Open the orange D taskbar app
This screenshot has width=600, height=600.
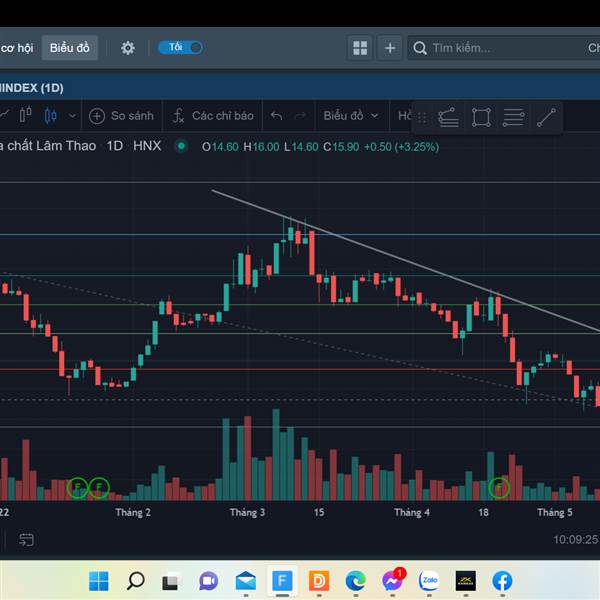319,581
